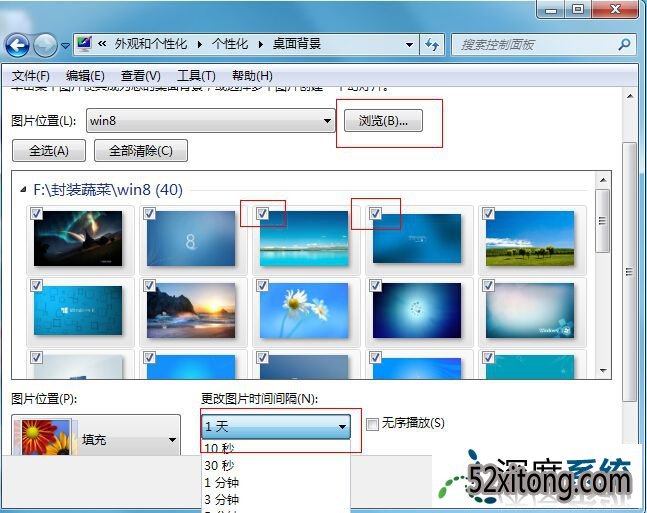This screenshot has height=513, width=647.
Task: Select the green meadow wallpaper thumbnail
Action: pos(530,239)
